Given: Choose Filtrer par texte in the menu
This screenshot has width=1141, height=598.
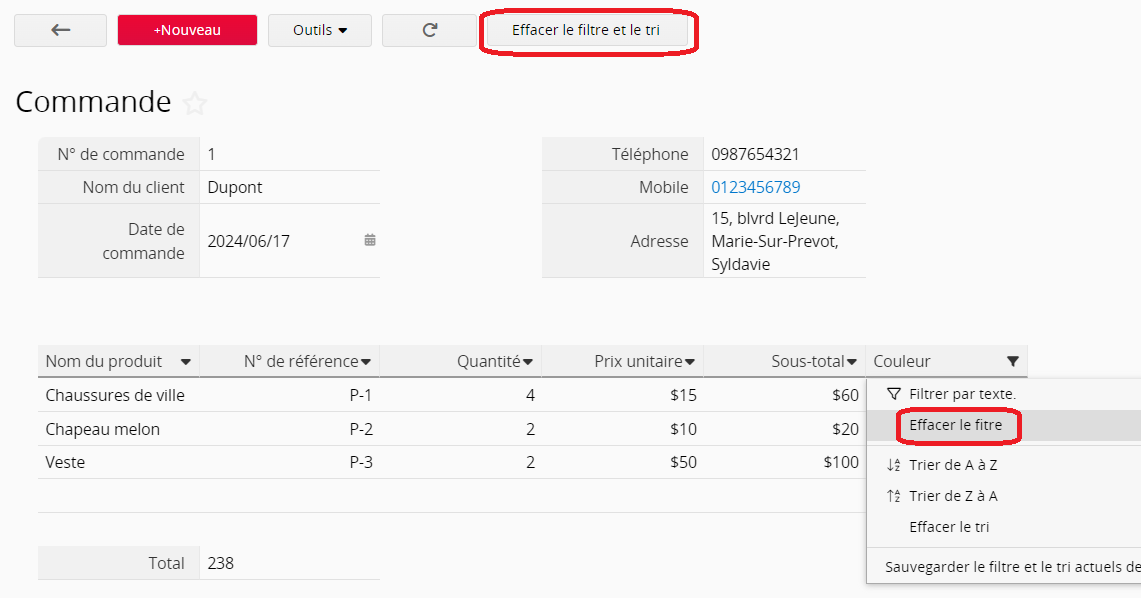Looking at the screenshot, I should pos(1003,394).
